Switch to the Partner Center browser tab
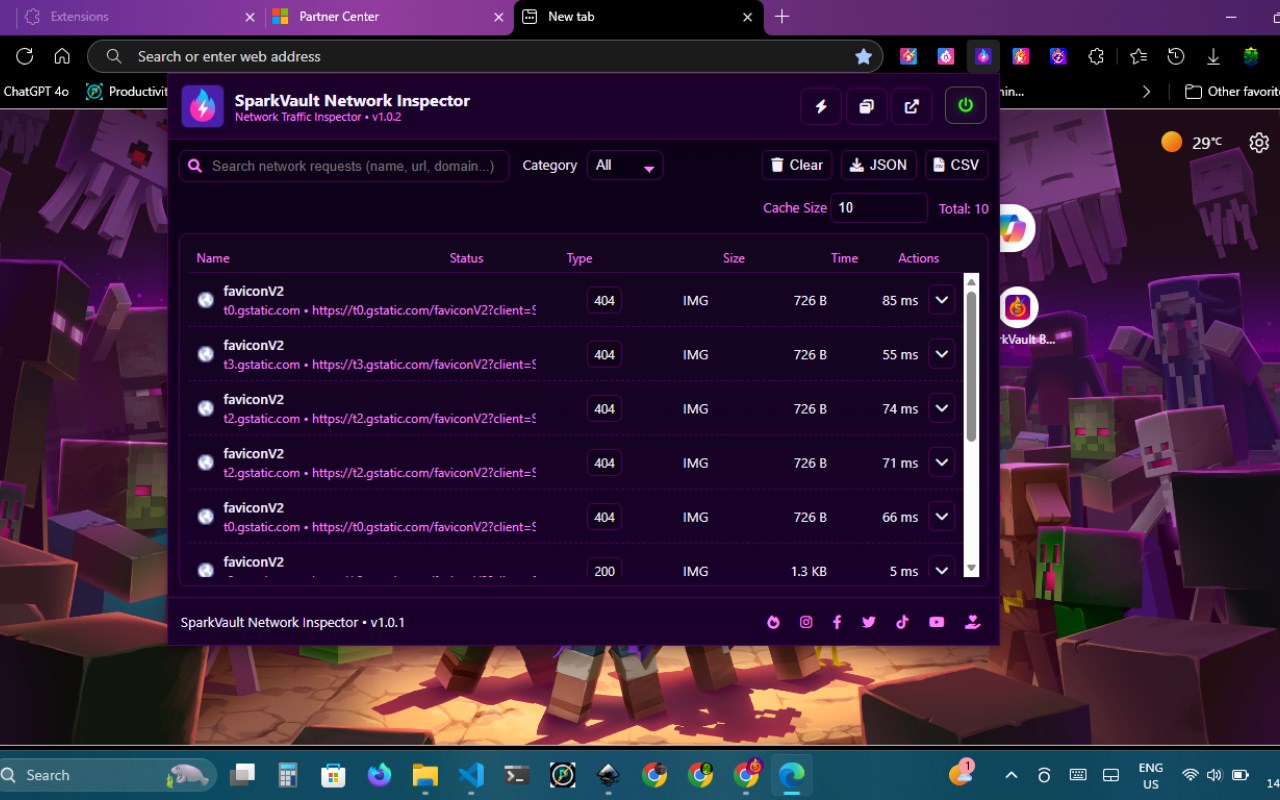This screenshot has width=1280, height=800. click(388, 17)
